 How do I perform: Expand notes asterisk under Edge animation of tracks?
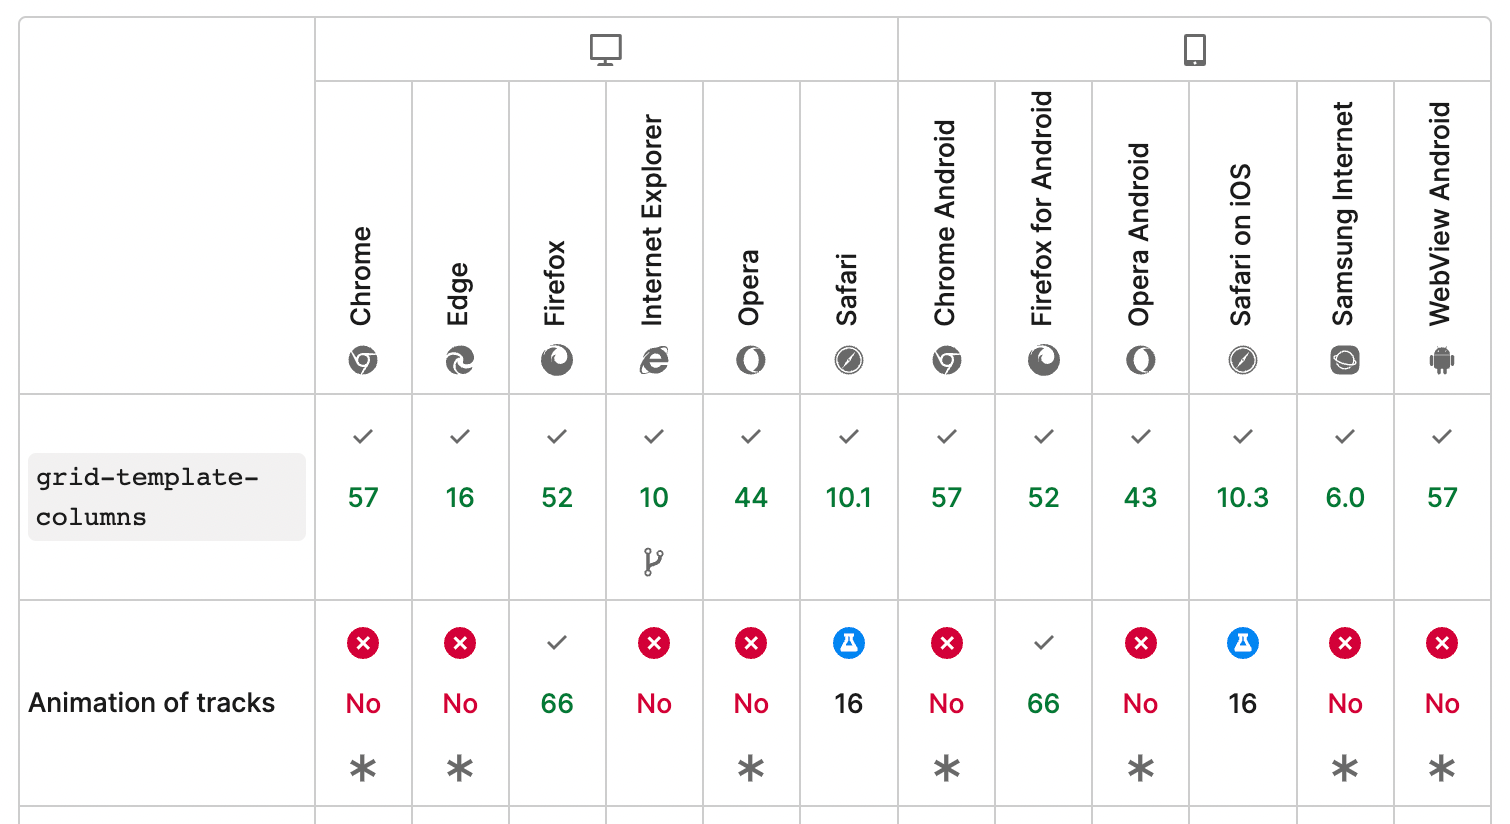tap(460, 769)
